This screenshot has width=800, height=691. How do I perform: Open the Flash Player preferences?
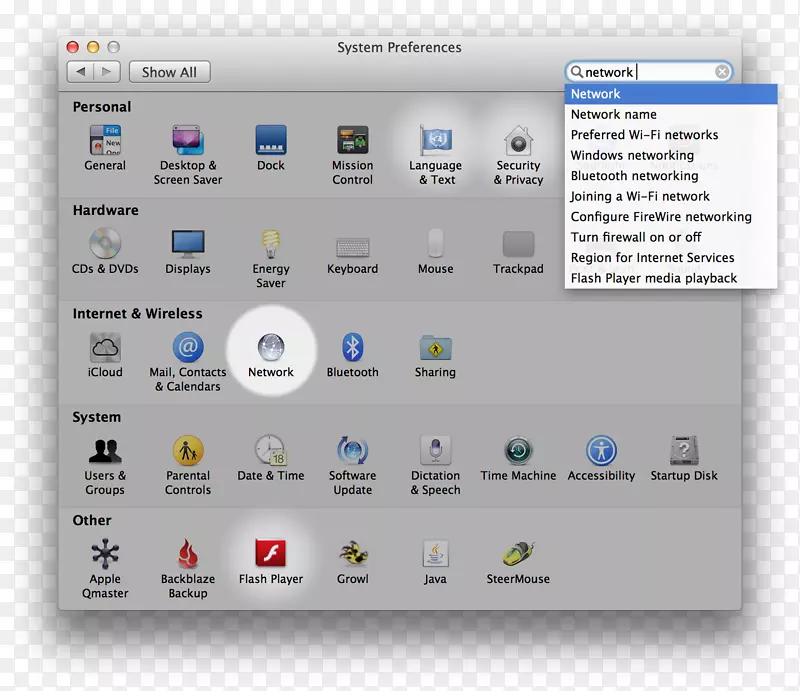click(x=271, y=551)
